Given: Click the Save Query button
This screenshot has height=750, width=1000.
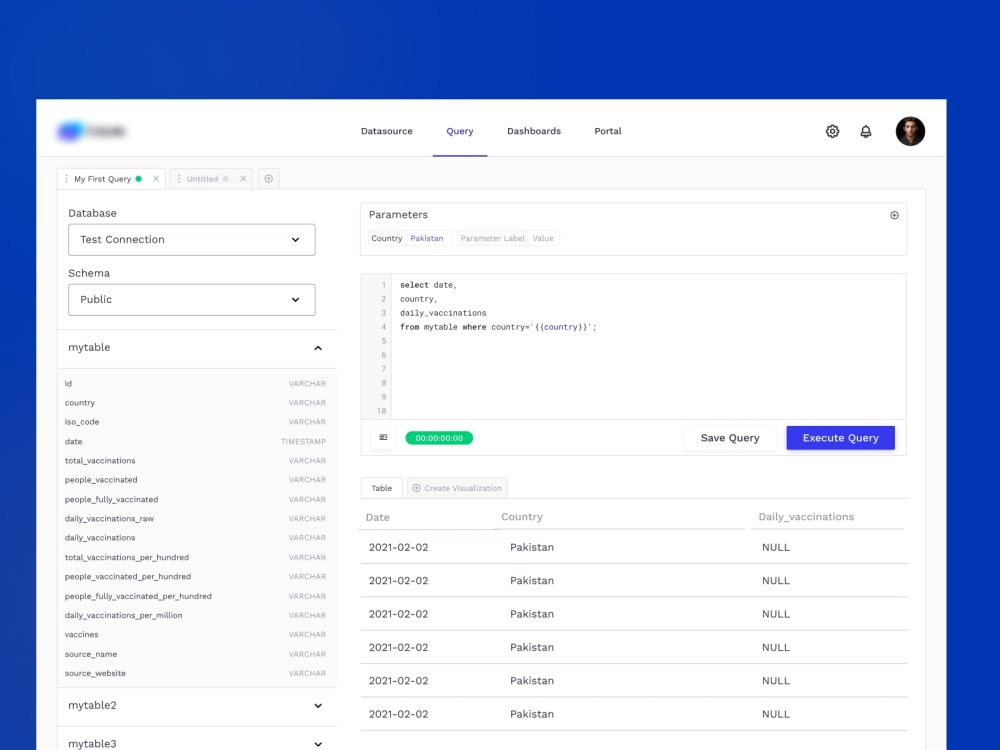Looking at the screenshot, I should point(729,437).
